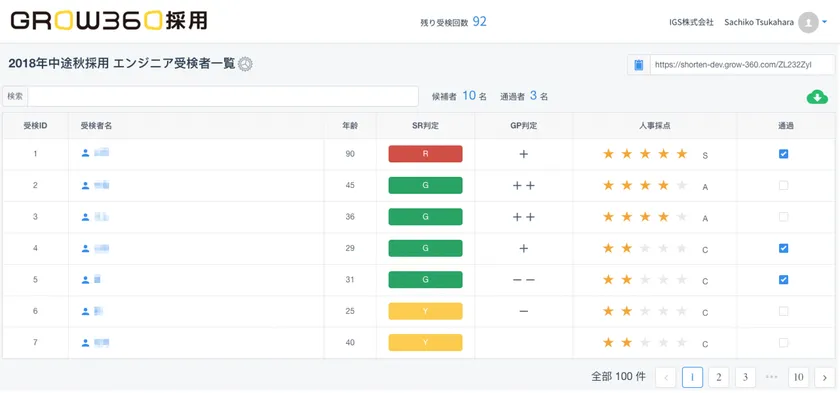Check the pass checkbox for ID 2
Viewport: 840px width, 393px height.
point(783,186)
